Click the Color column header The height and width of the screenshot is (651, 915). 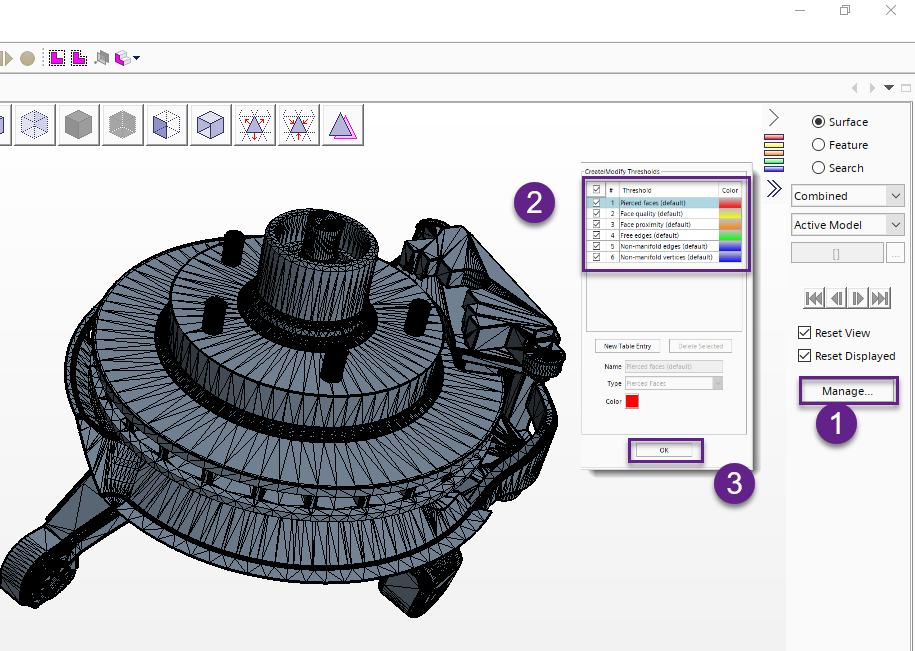pos(730,190)
